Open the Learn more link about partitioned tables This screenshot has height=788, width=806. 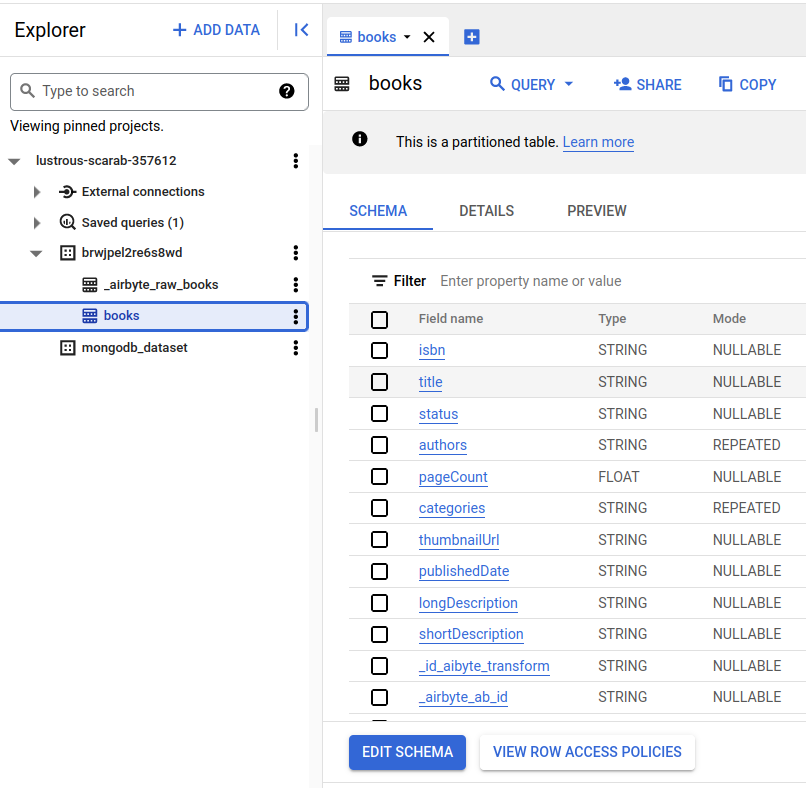tap(598, 141)
